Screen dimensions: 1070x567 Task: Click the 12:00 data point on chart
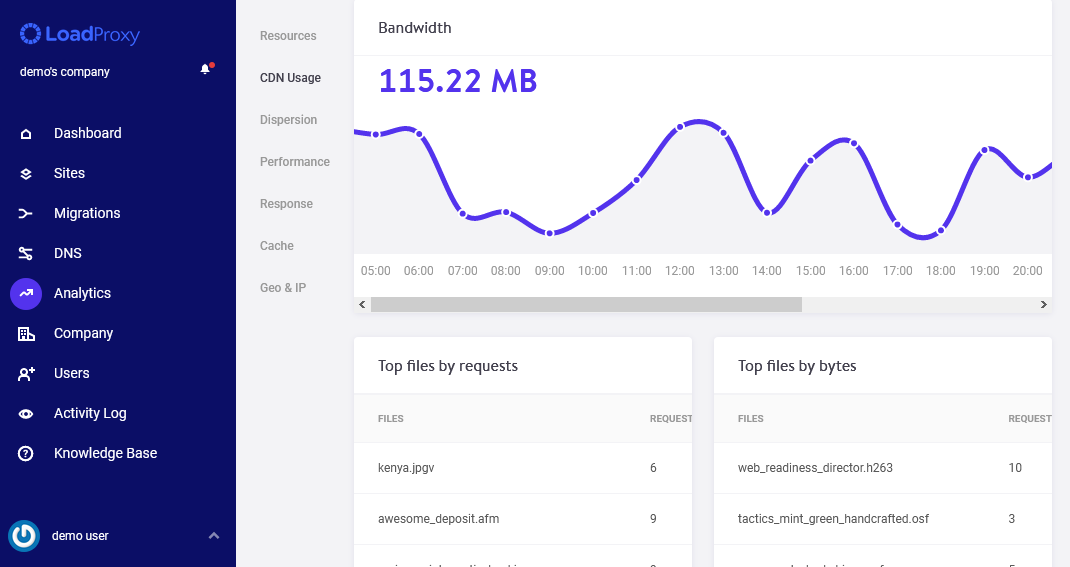pos(680,127)
